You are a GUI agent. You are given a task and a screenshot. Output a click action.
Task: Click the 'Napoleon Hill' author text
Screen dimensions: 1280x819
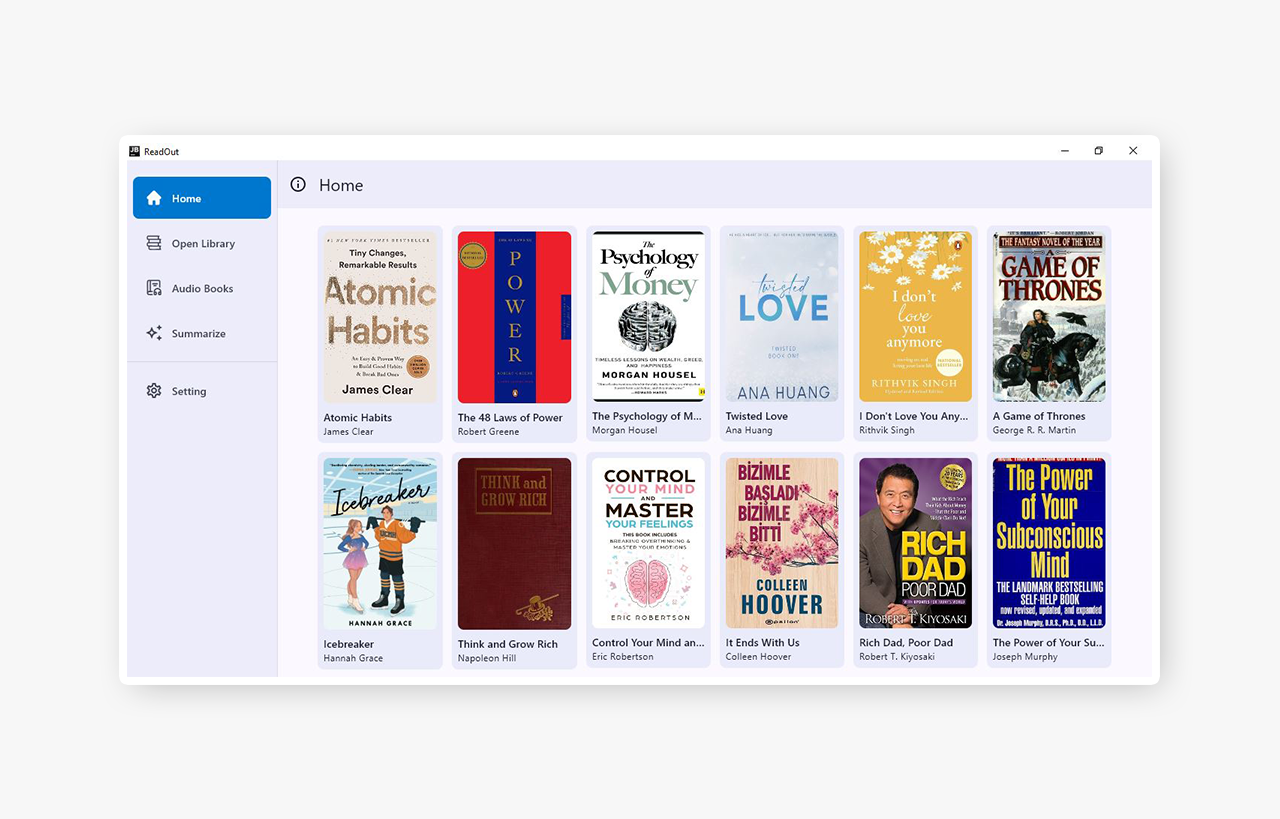[486, 658]
